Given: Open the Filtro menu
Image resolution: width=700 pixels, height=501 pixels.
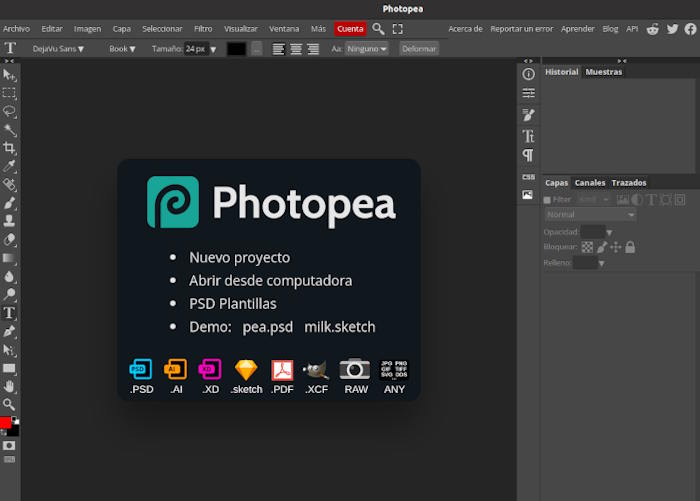Looking at the screenshot, I should [x=203, y=29].
